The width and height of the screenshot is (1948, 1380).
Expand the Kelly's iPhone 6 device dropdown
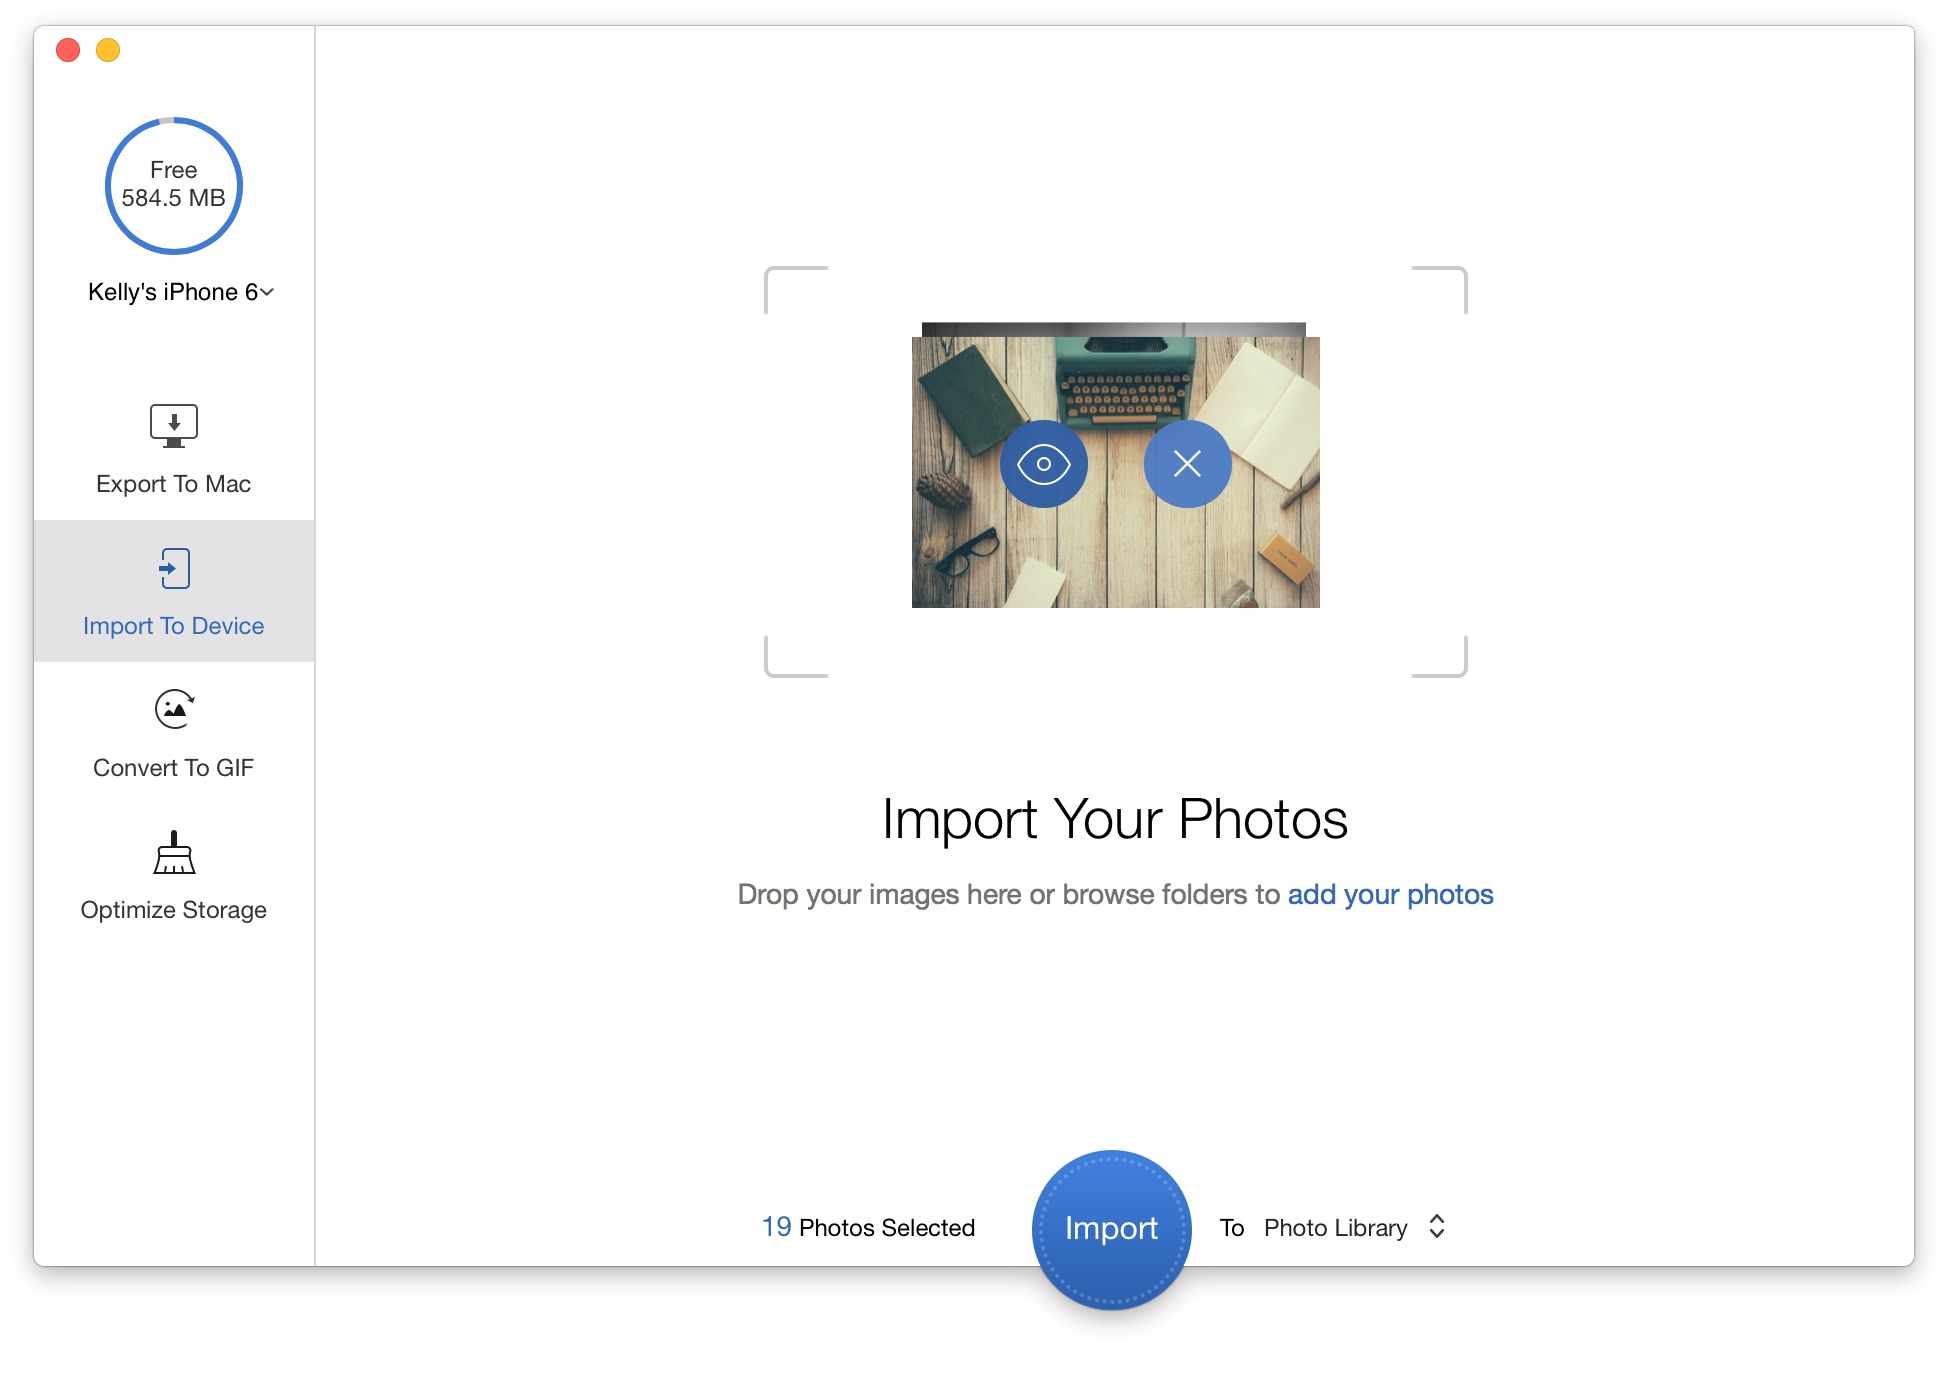click(180, 292)
